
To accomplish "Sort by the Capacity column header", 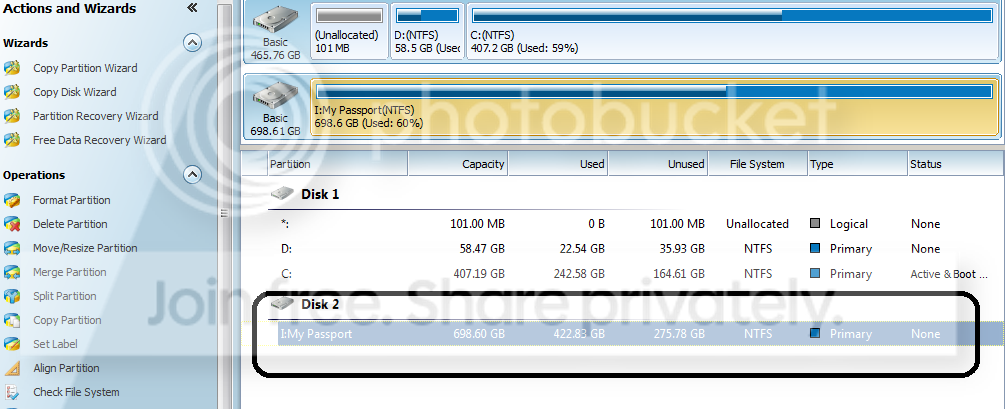I will pos(458,164).
